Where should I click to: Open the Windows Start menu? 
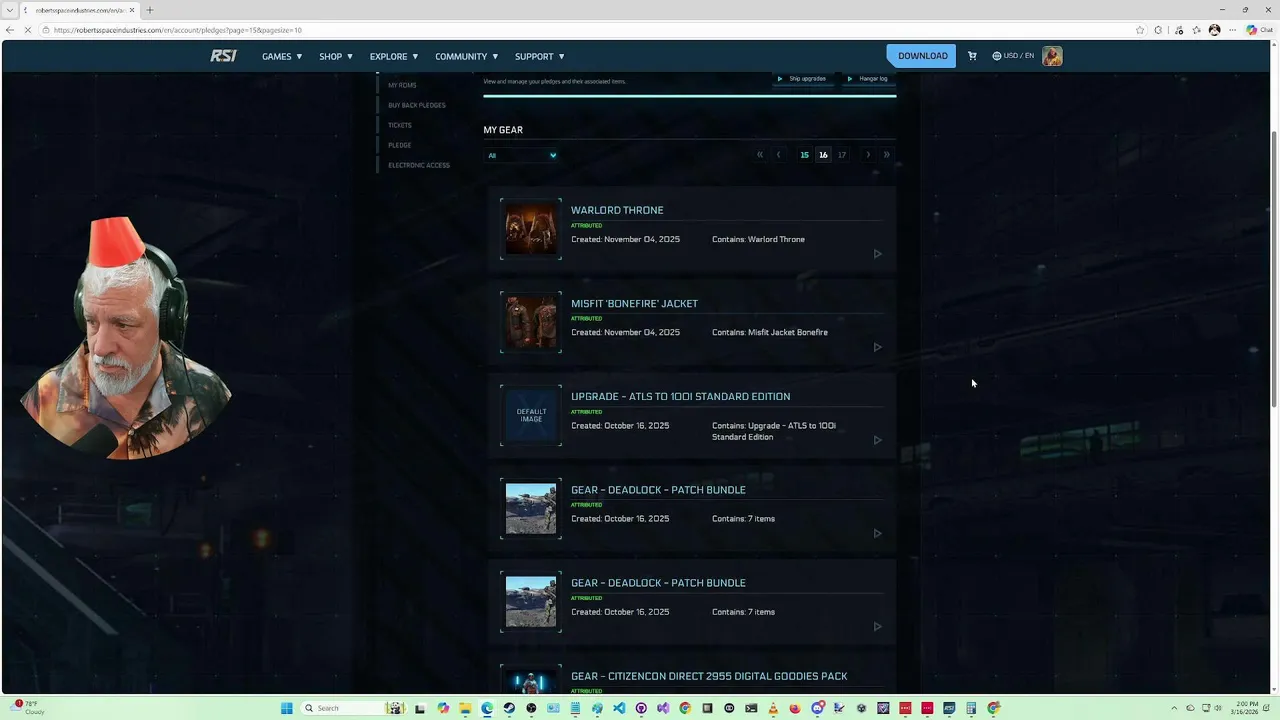[287, 708]
